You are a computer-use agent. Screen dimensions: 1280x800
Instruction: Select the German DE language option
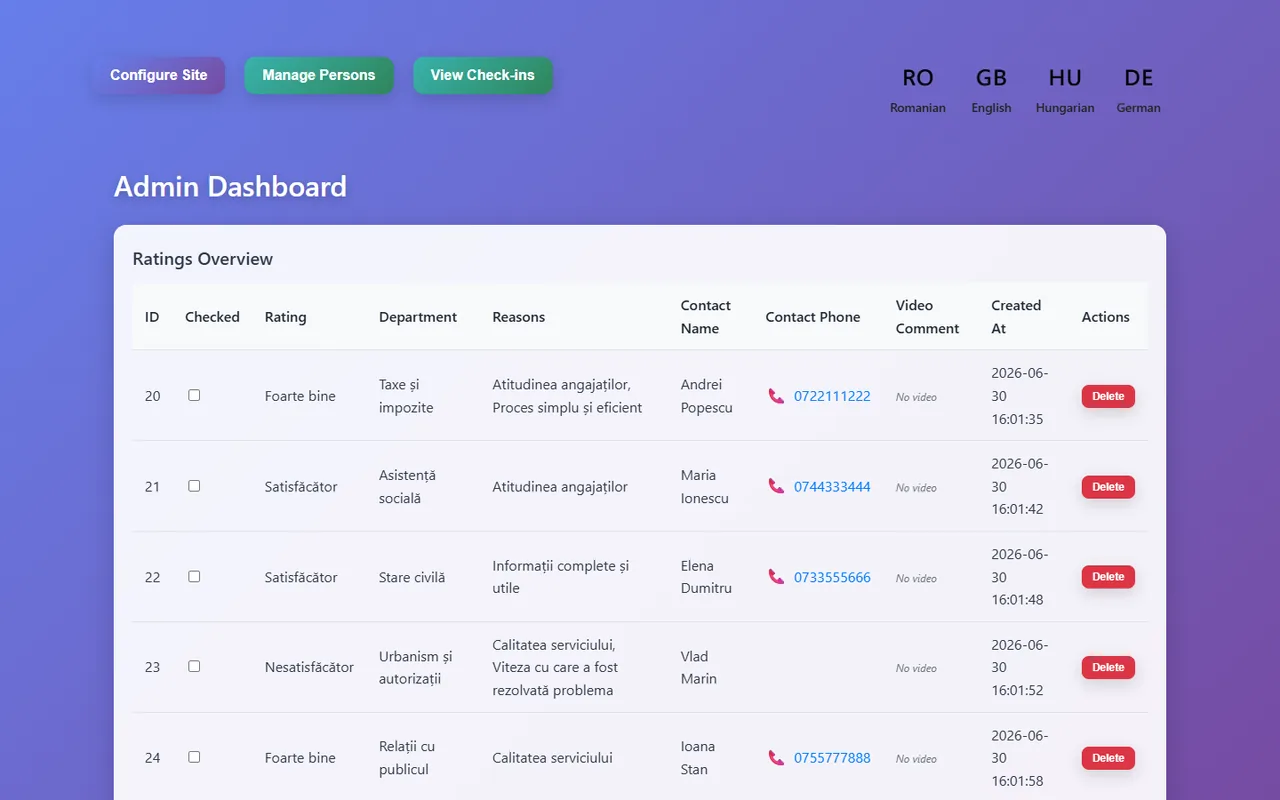coord(1139,90)
